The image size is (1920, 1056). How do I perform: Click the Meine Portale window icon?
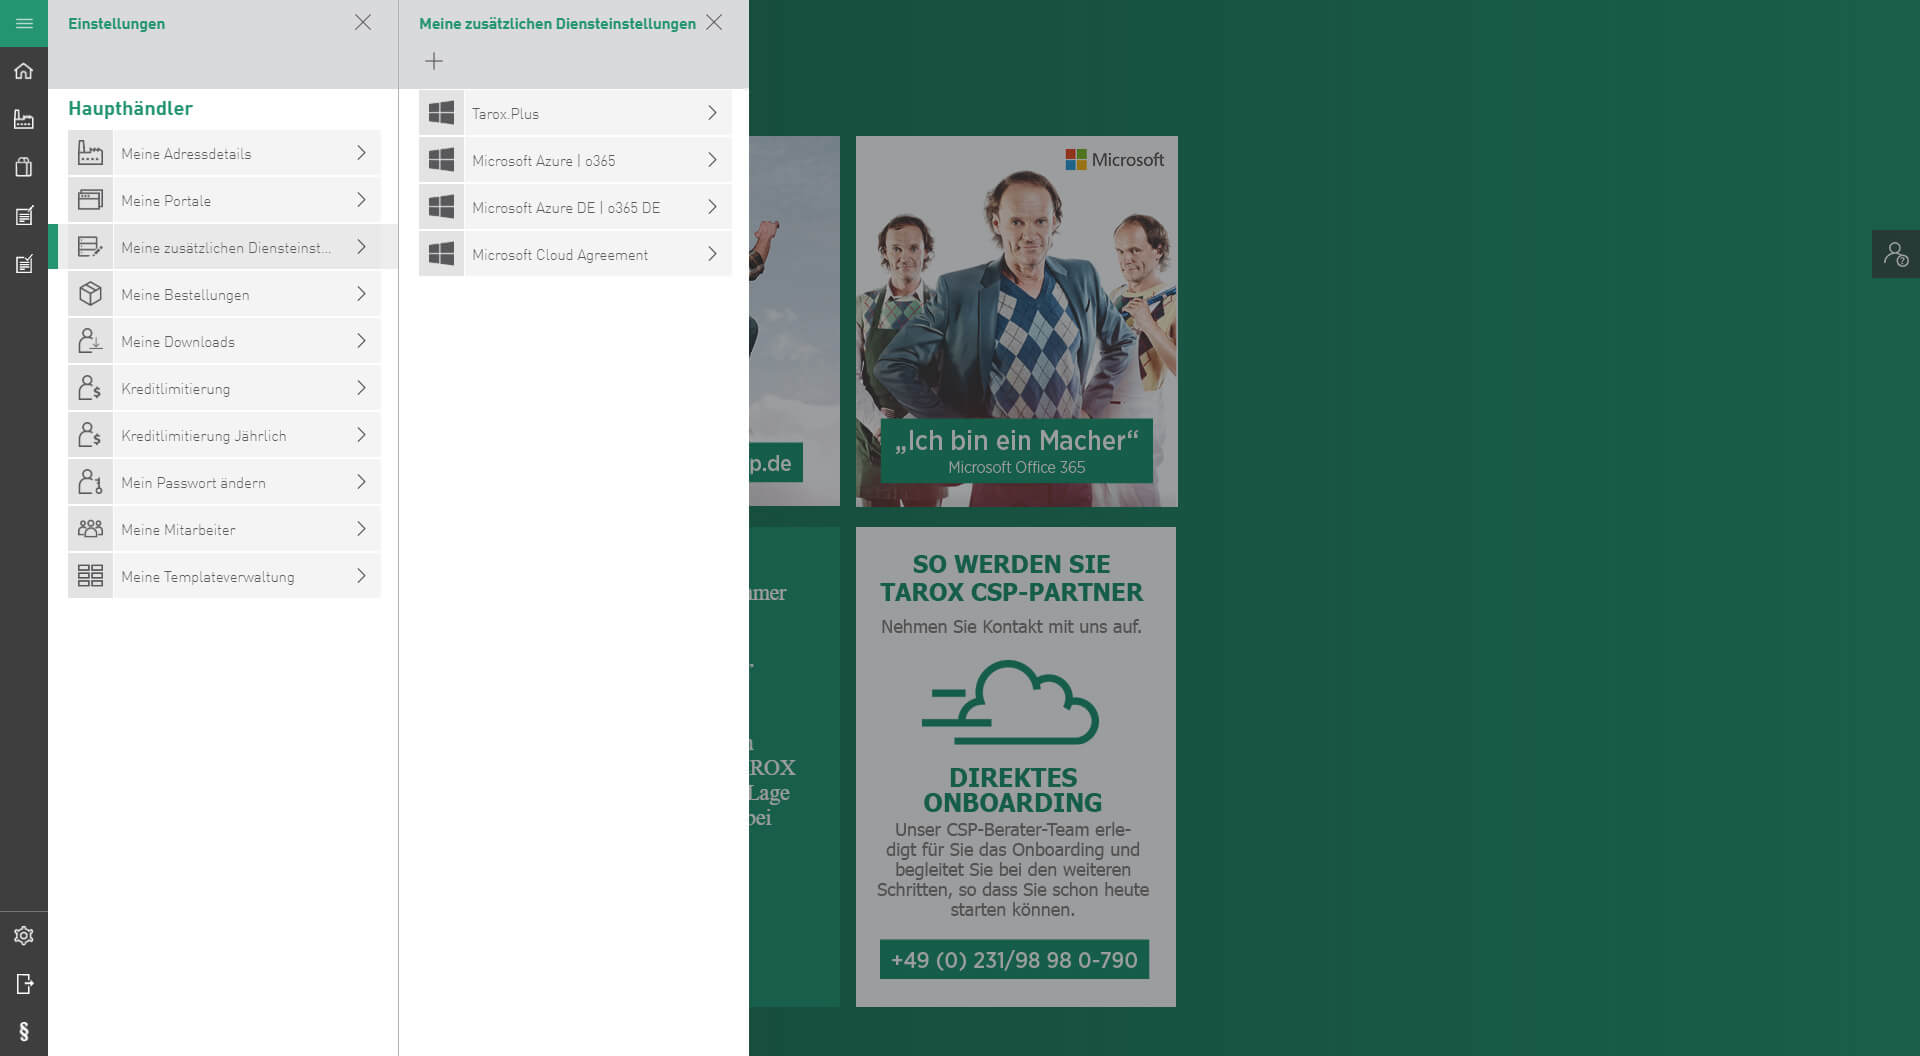[90, 200]
